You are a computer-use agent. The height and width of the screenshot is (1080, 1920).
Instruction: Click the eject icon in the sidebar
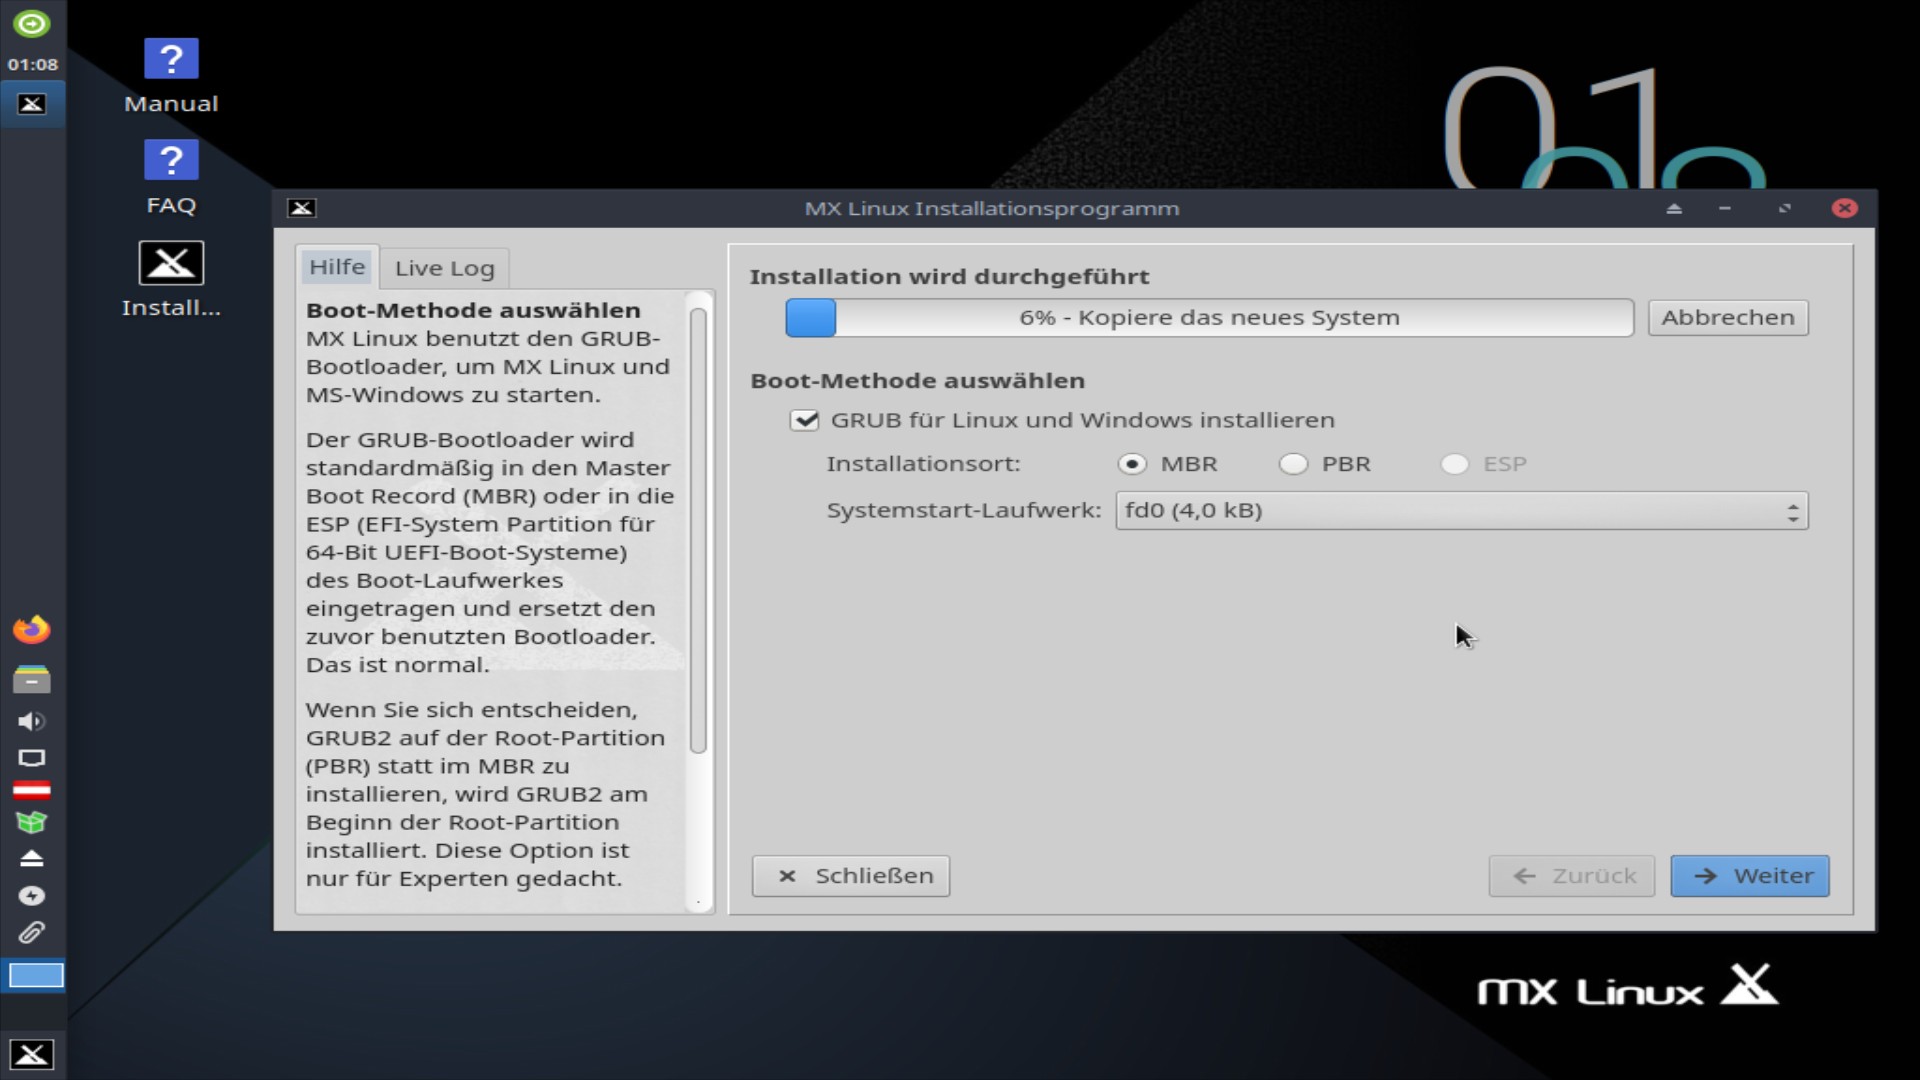click(32, 859)
